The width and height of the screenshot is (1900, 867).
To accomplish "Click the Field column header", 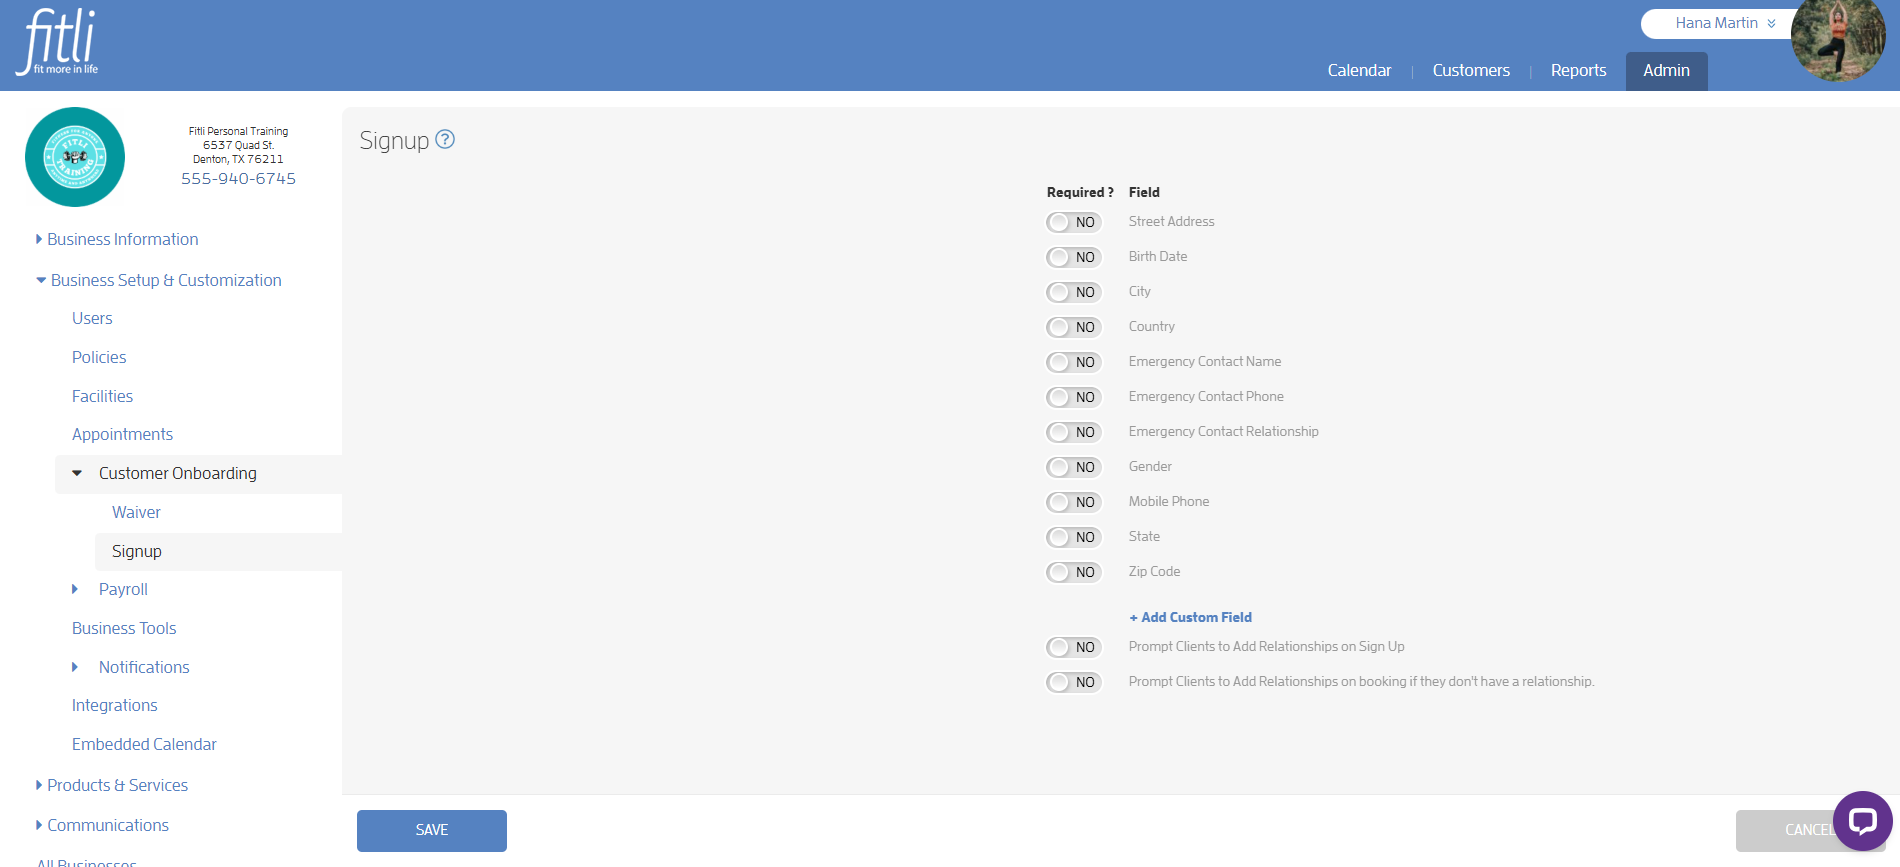I will 1144,192.
